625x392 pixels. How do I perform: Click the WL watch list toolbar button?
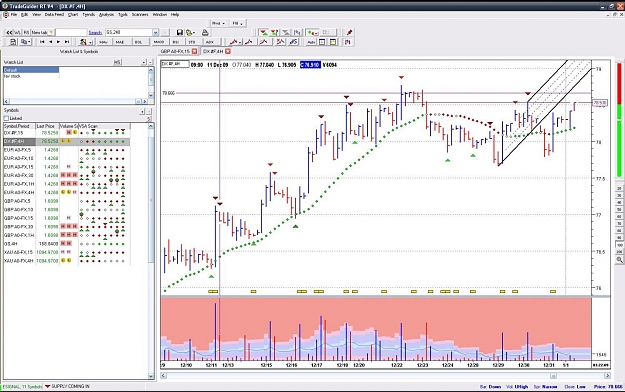pyautogui.click(x=18, y=32)
